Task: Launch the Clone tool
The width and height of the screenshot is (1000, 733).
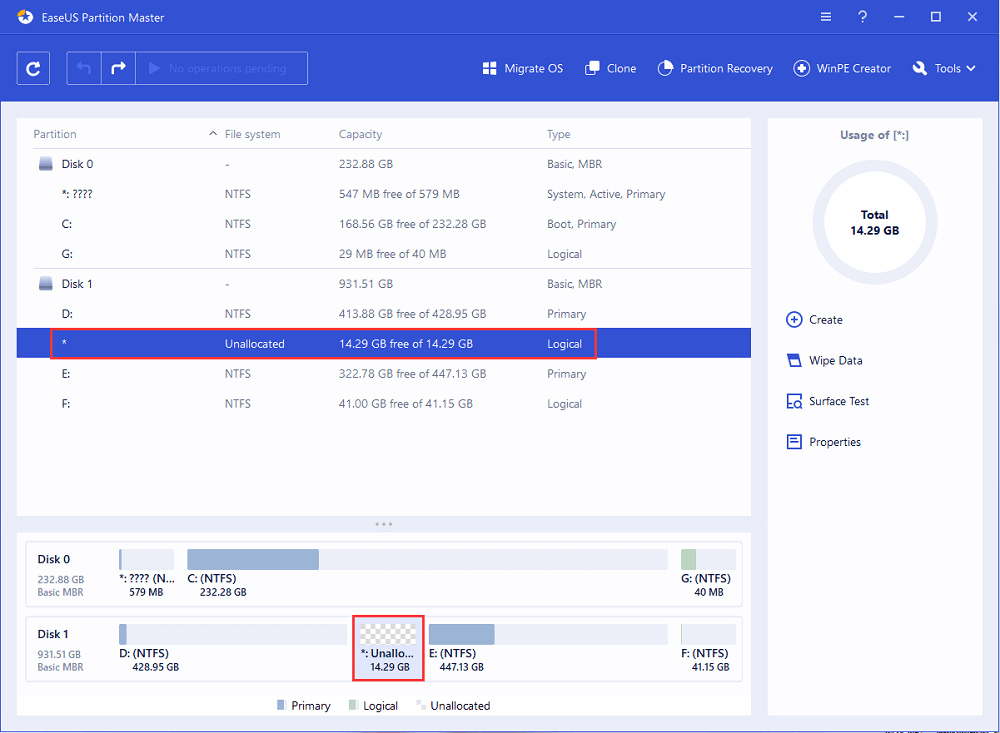Action: tap(610, 68)
